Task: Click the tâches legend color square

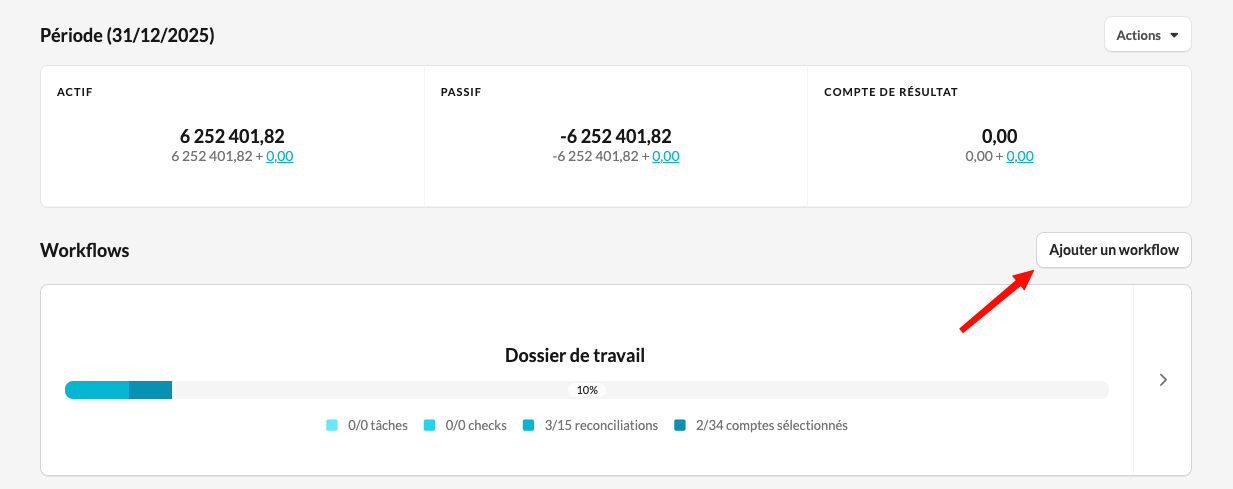Action: coord(333,425)
